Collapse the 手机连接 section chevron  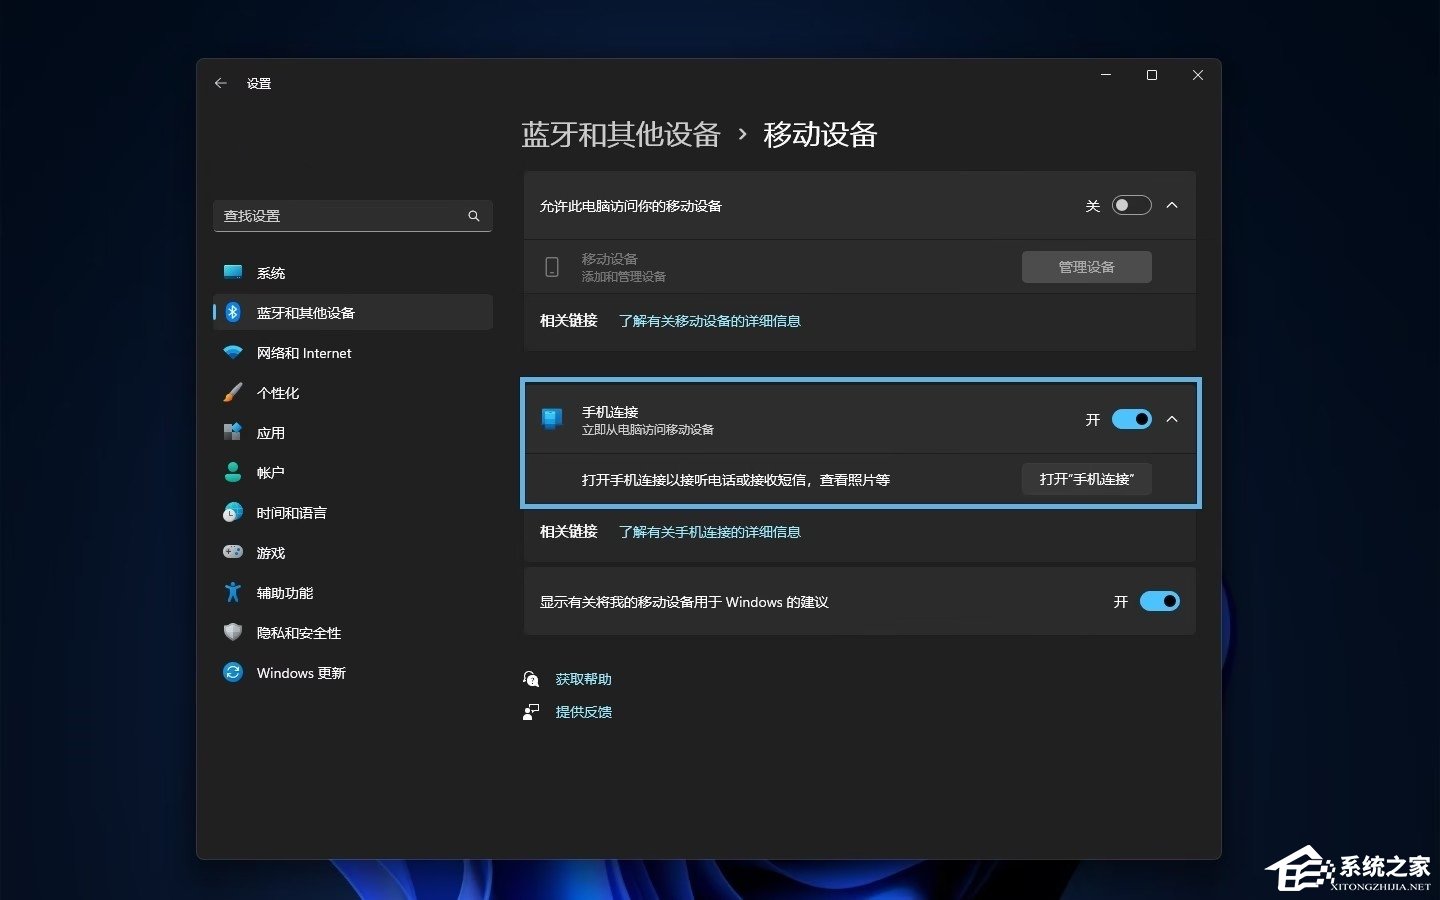click(x=1172, y=419)
